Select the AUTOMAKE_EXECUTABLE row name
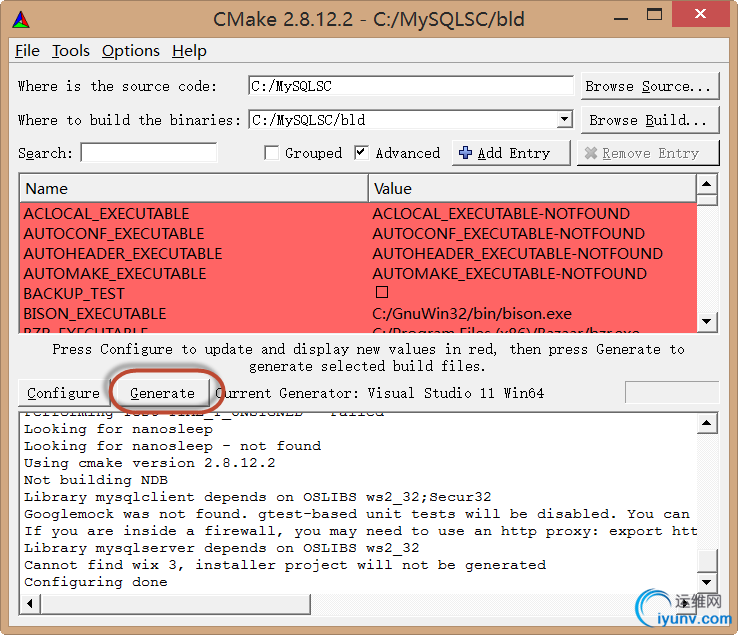 (x=115, y=274)
